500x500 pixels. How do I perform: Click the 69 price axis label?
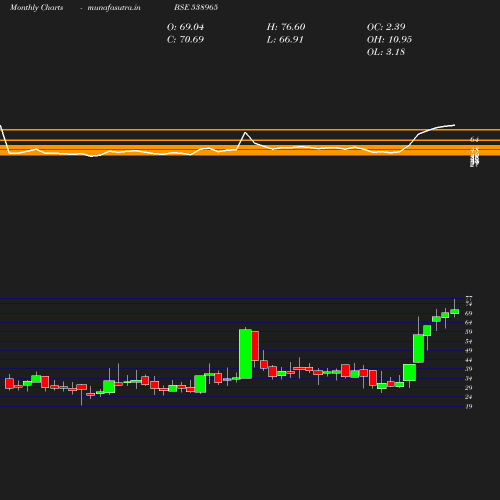point(469,314)
